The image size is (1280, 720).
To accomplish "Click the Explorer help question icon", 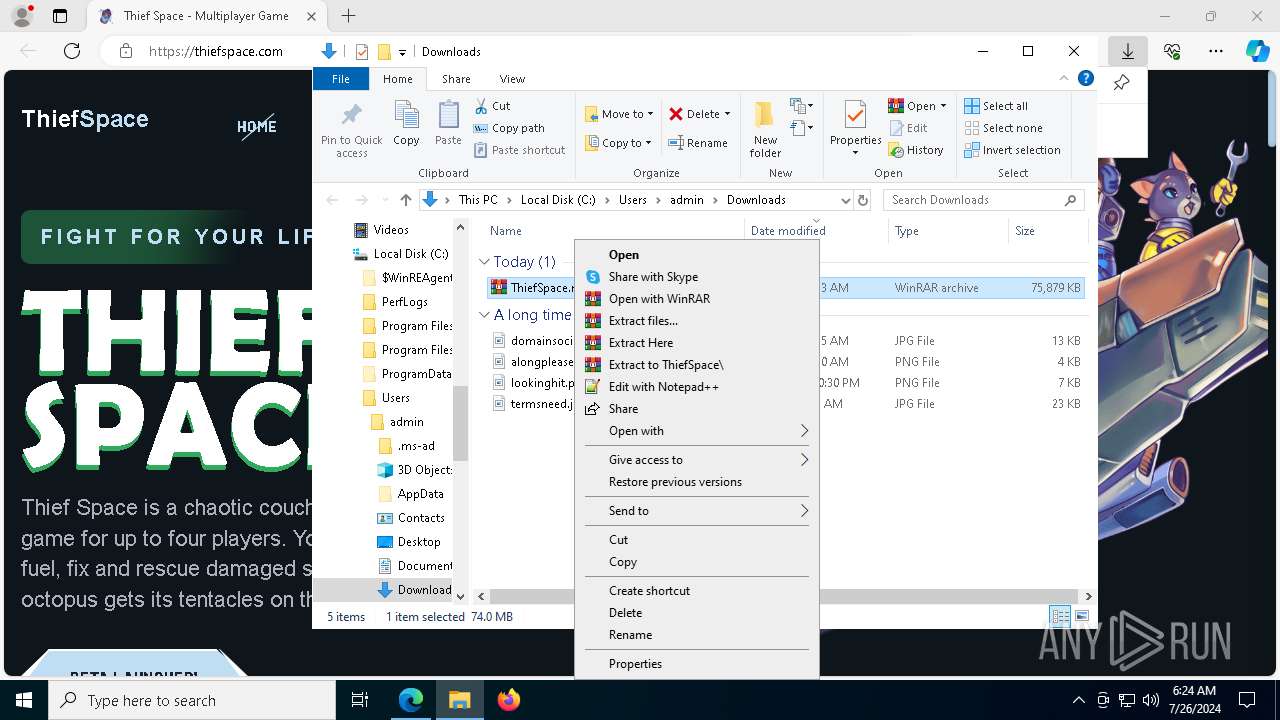I will tap(1086, 78).
